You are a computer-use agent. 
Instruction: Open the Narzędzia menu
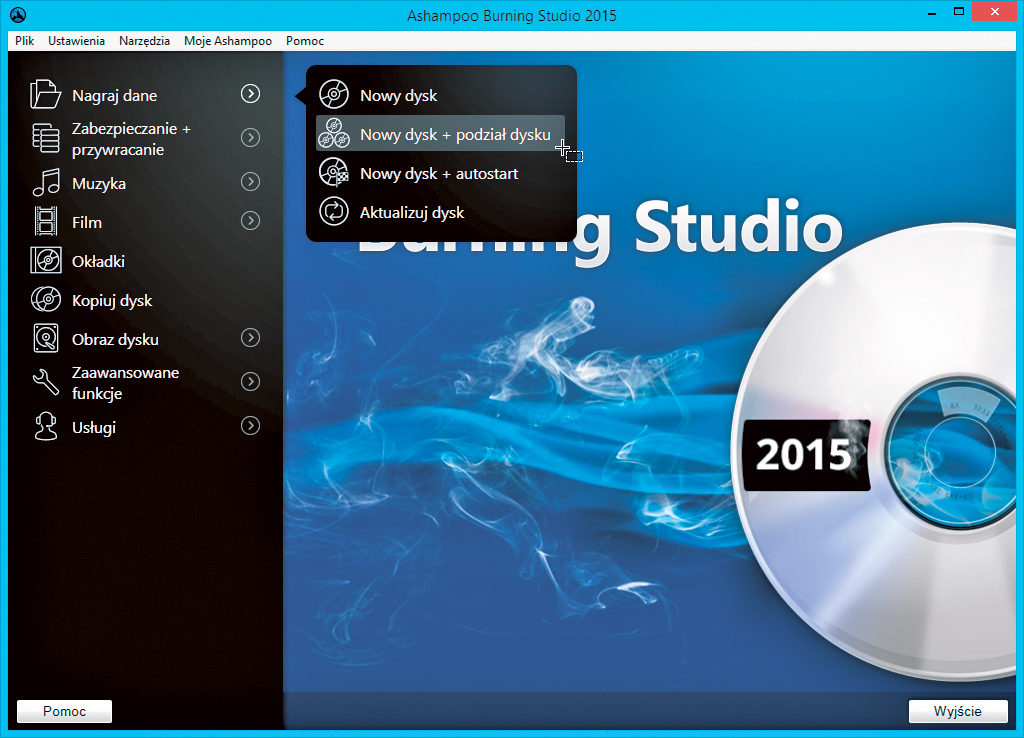[144, 41]
